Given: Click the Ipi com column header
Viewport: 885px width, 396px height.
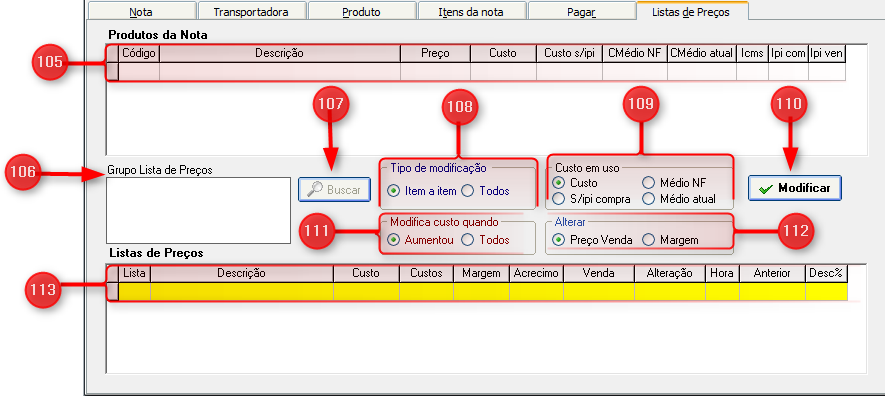Looking at the screenshot, I should 788,53.
